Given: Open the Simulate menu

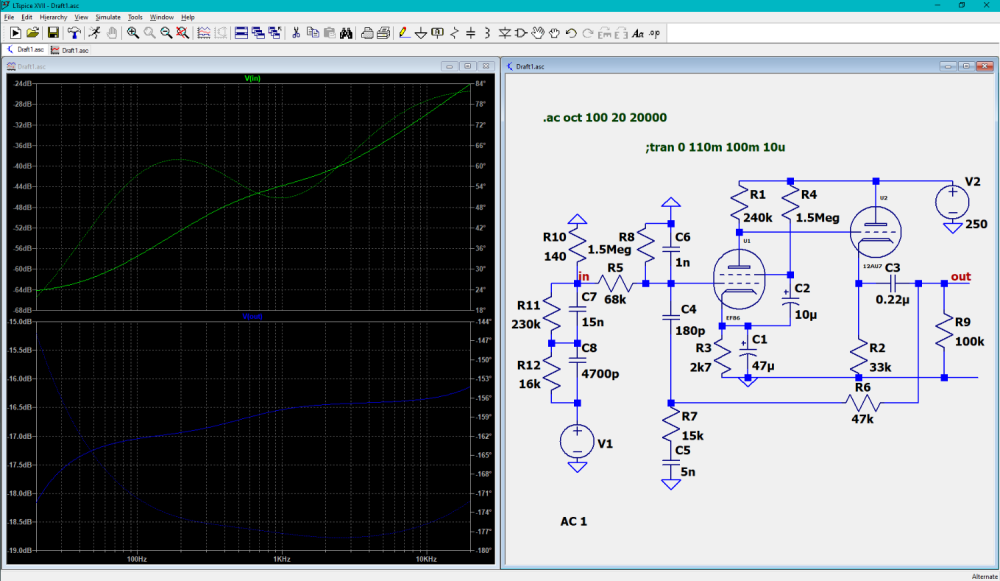Looking at the screenshot, I should click(108, 17).
